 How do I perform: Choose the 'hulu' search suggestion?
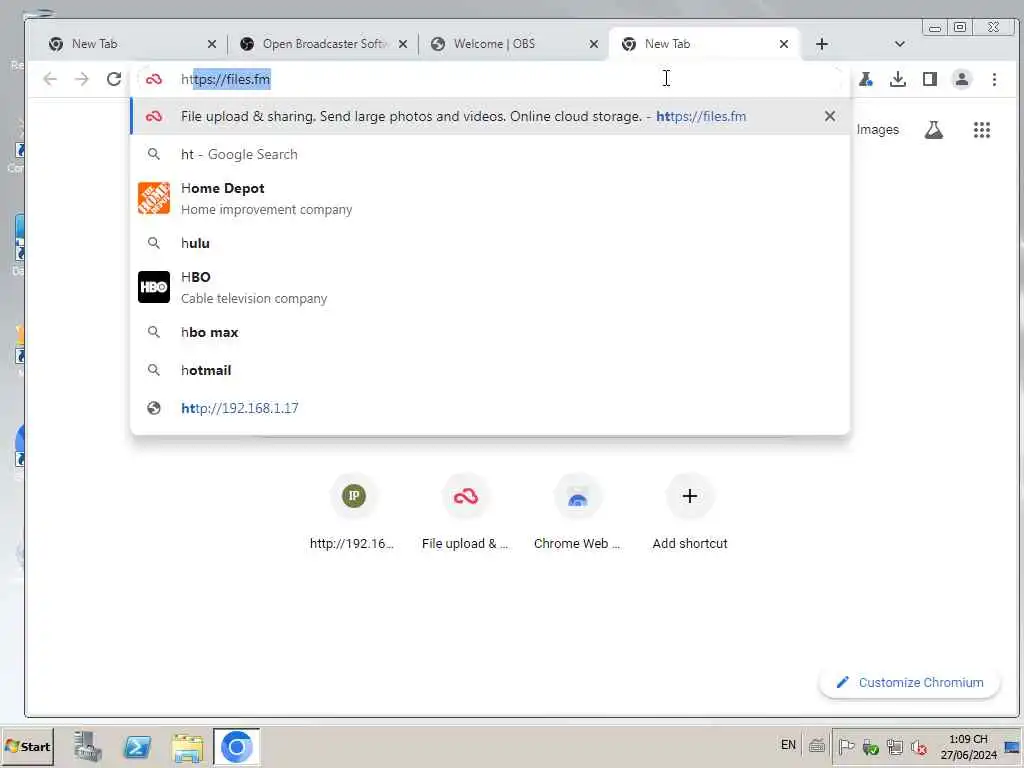490,243
